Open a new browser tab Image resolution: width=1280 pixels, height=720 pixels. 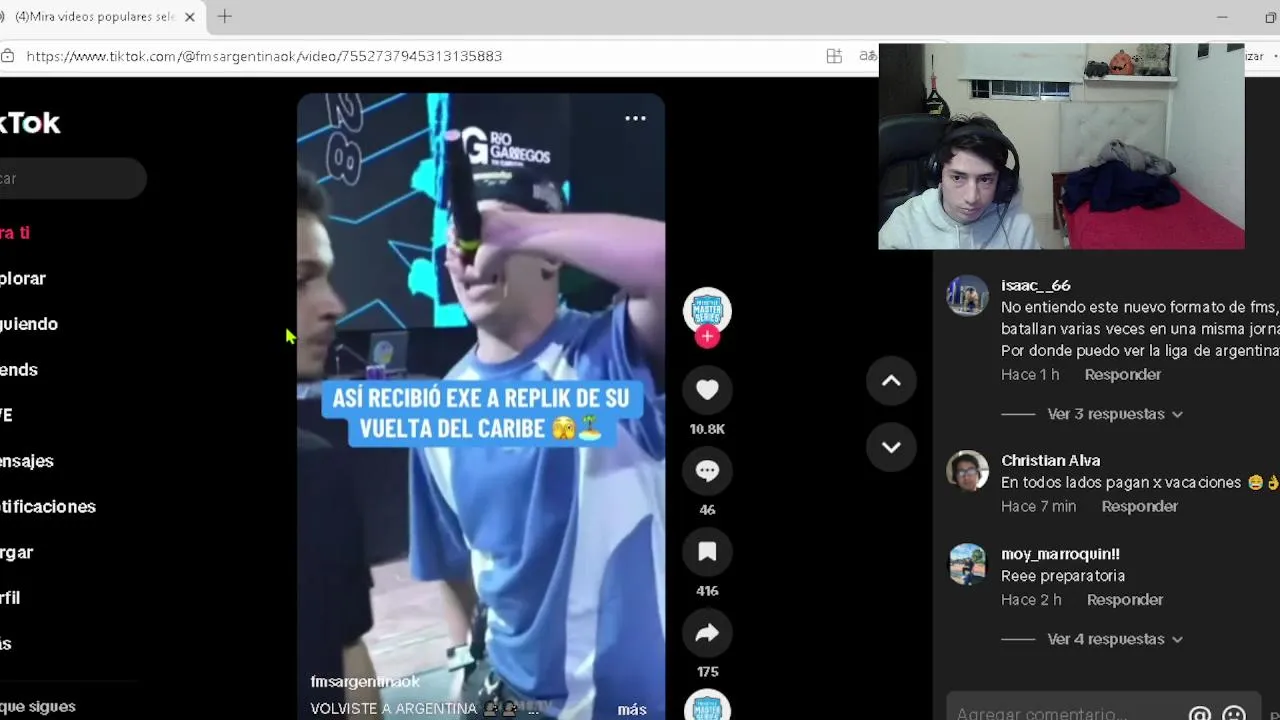click(x=225, y=17)
